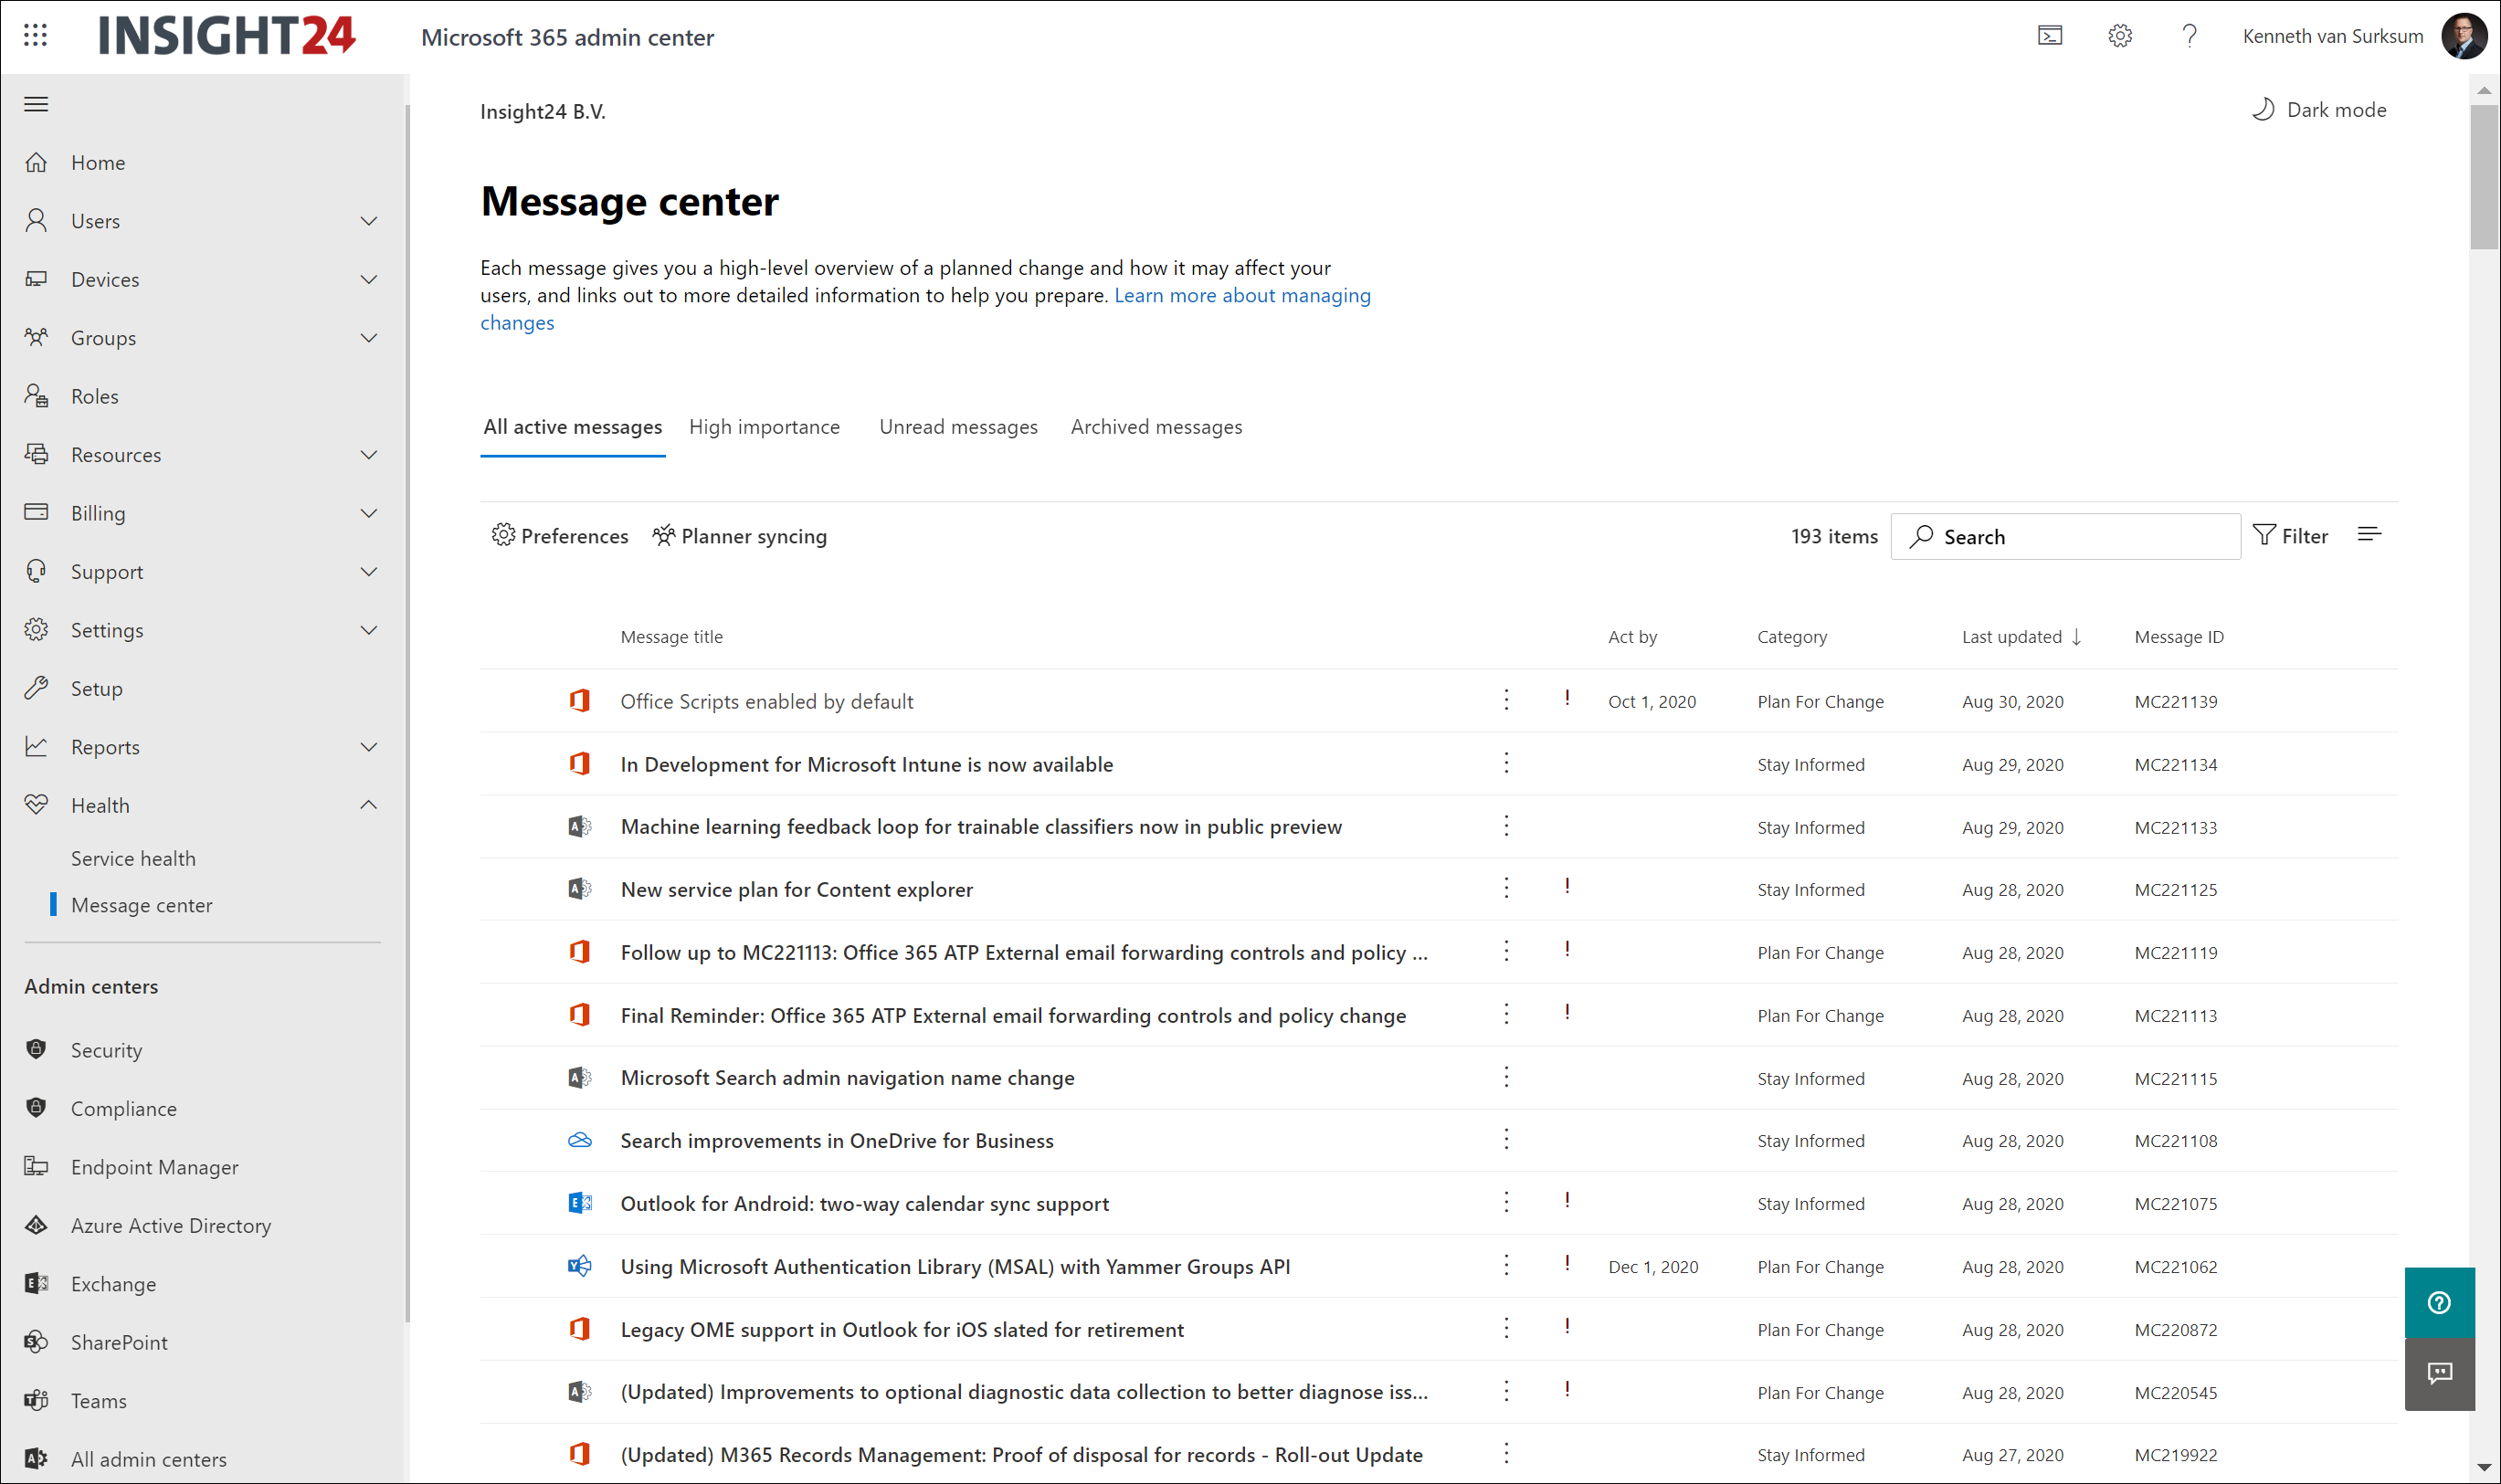Open the feedback chat button
The height and width of the screenshot is (1484, 2501).
2439,1373
